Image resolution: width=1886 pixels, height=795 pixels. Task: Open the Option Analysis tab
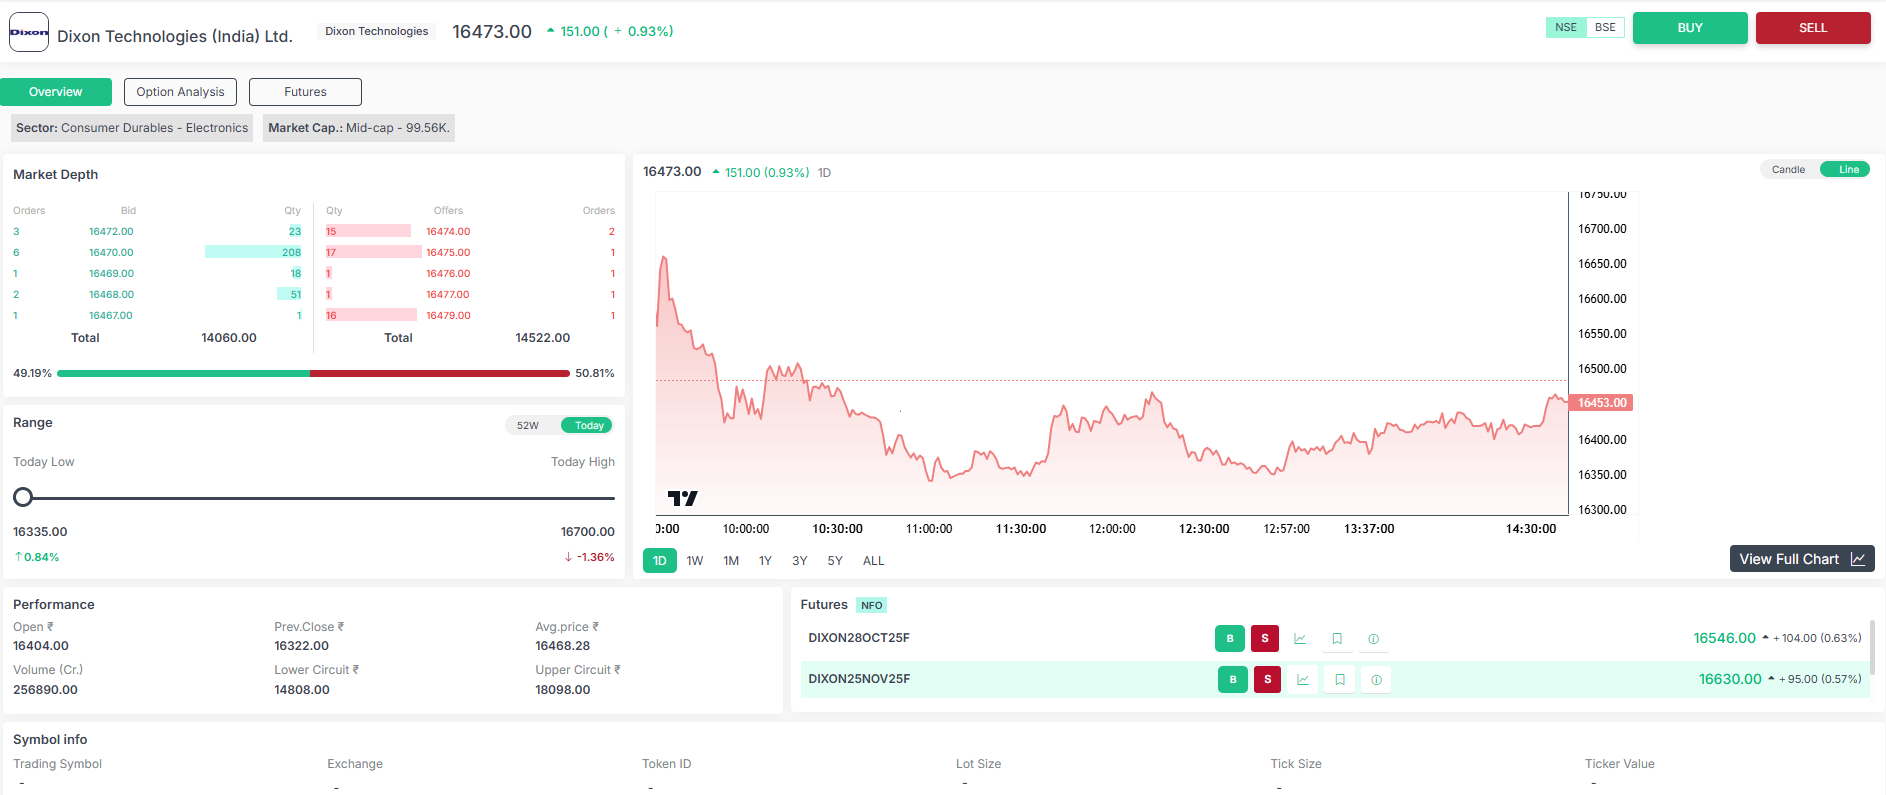[x=180, y=92]
